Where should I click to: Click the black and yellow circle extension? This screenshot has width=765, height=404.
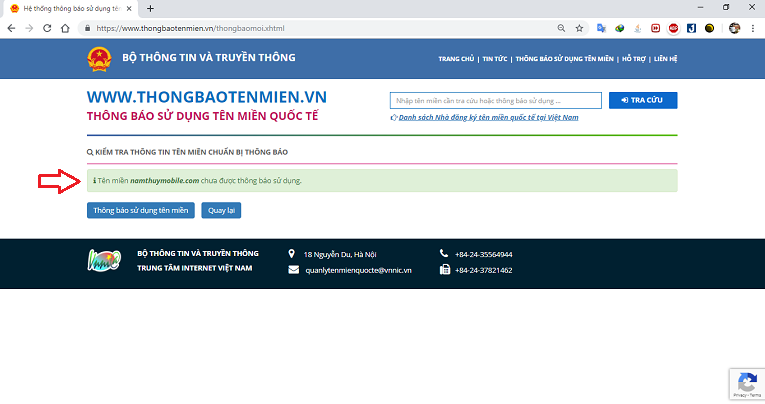pyautogui.click(x=709, y=28)
